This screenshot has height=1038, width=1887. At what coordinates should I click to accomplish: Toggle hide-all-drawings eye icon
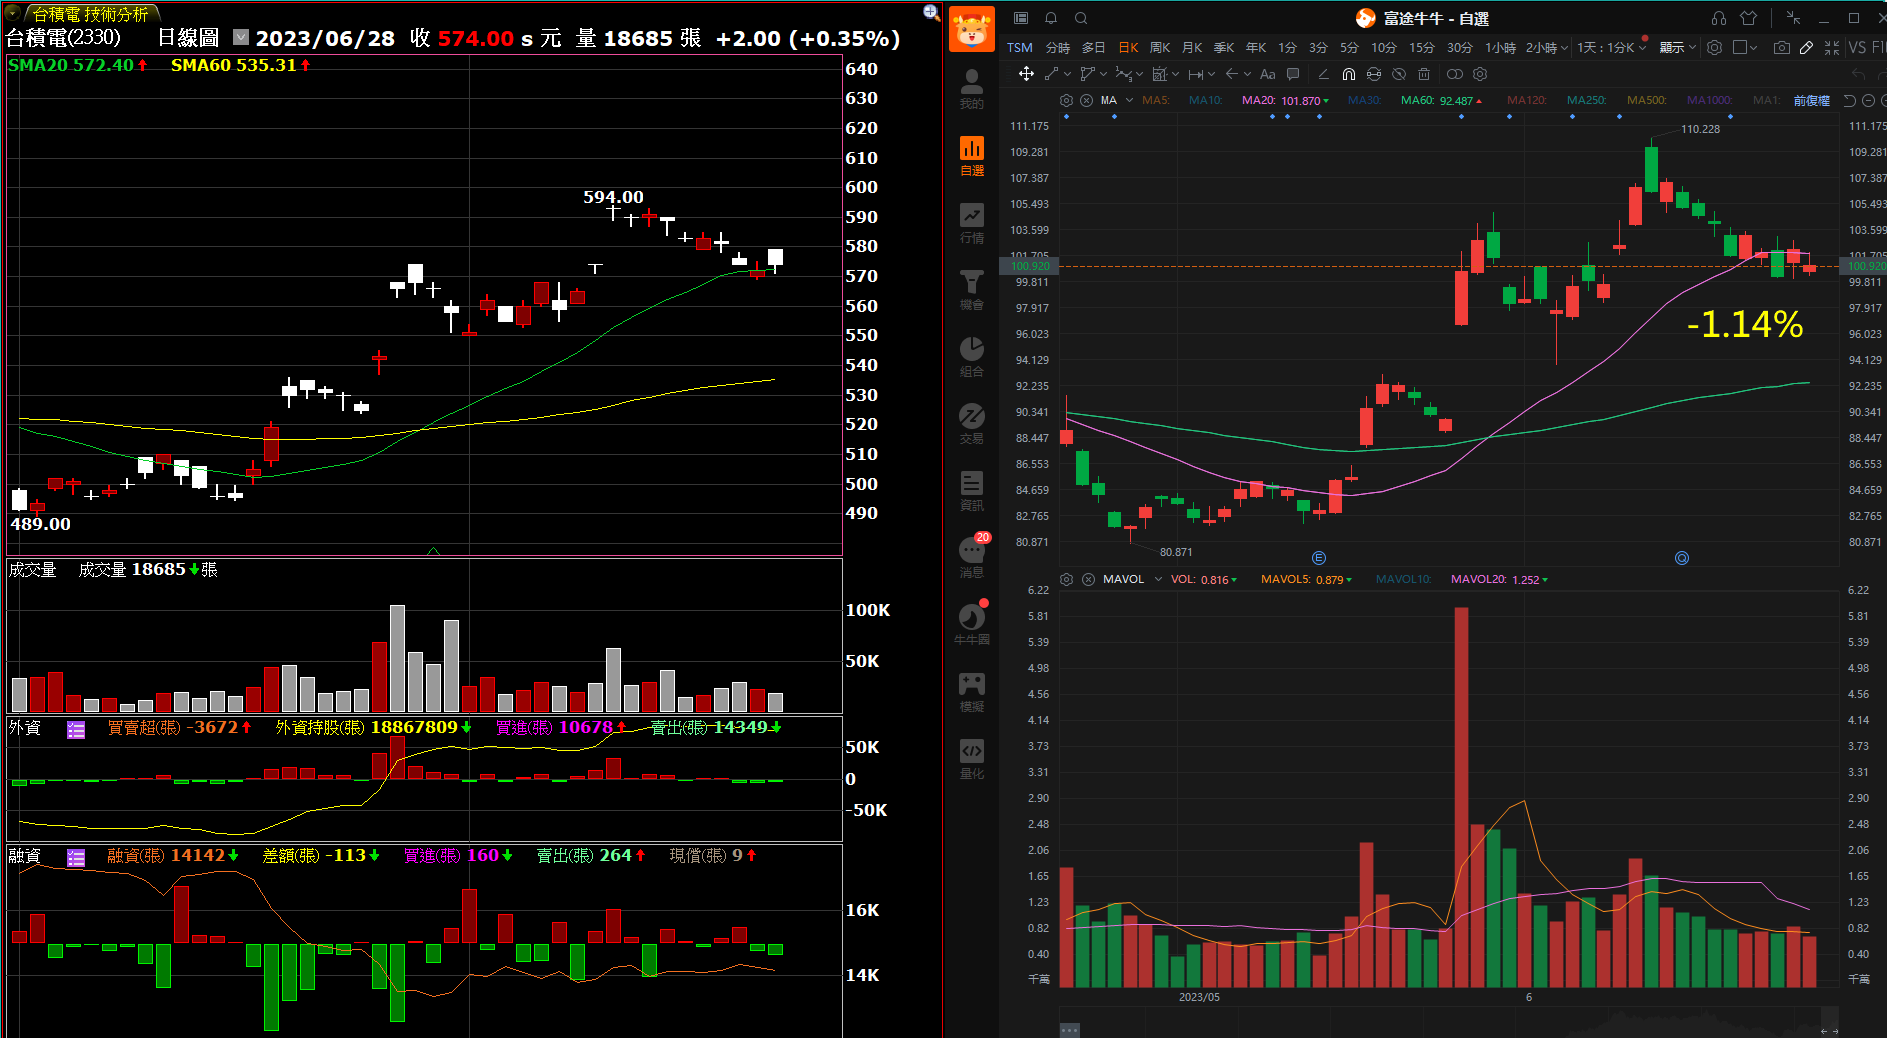[1399, 74]
